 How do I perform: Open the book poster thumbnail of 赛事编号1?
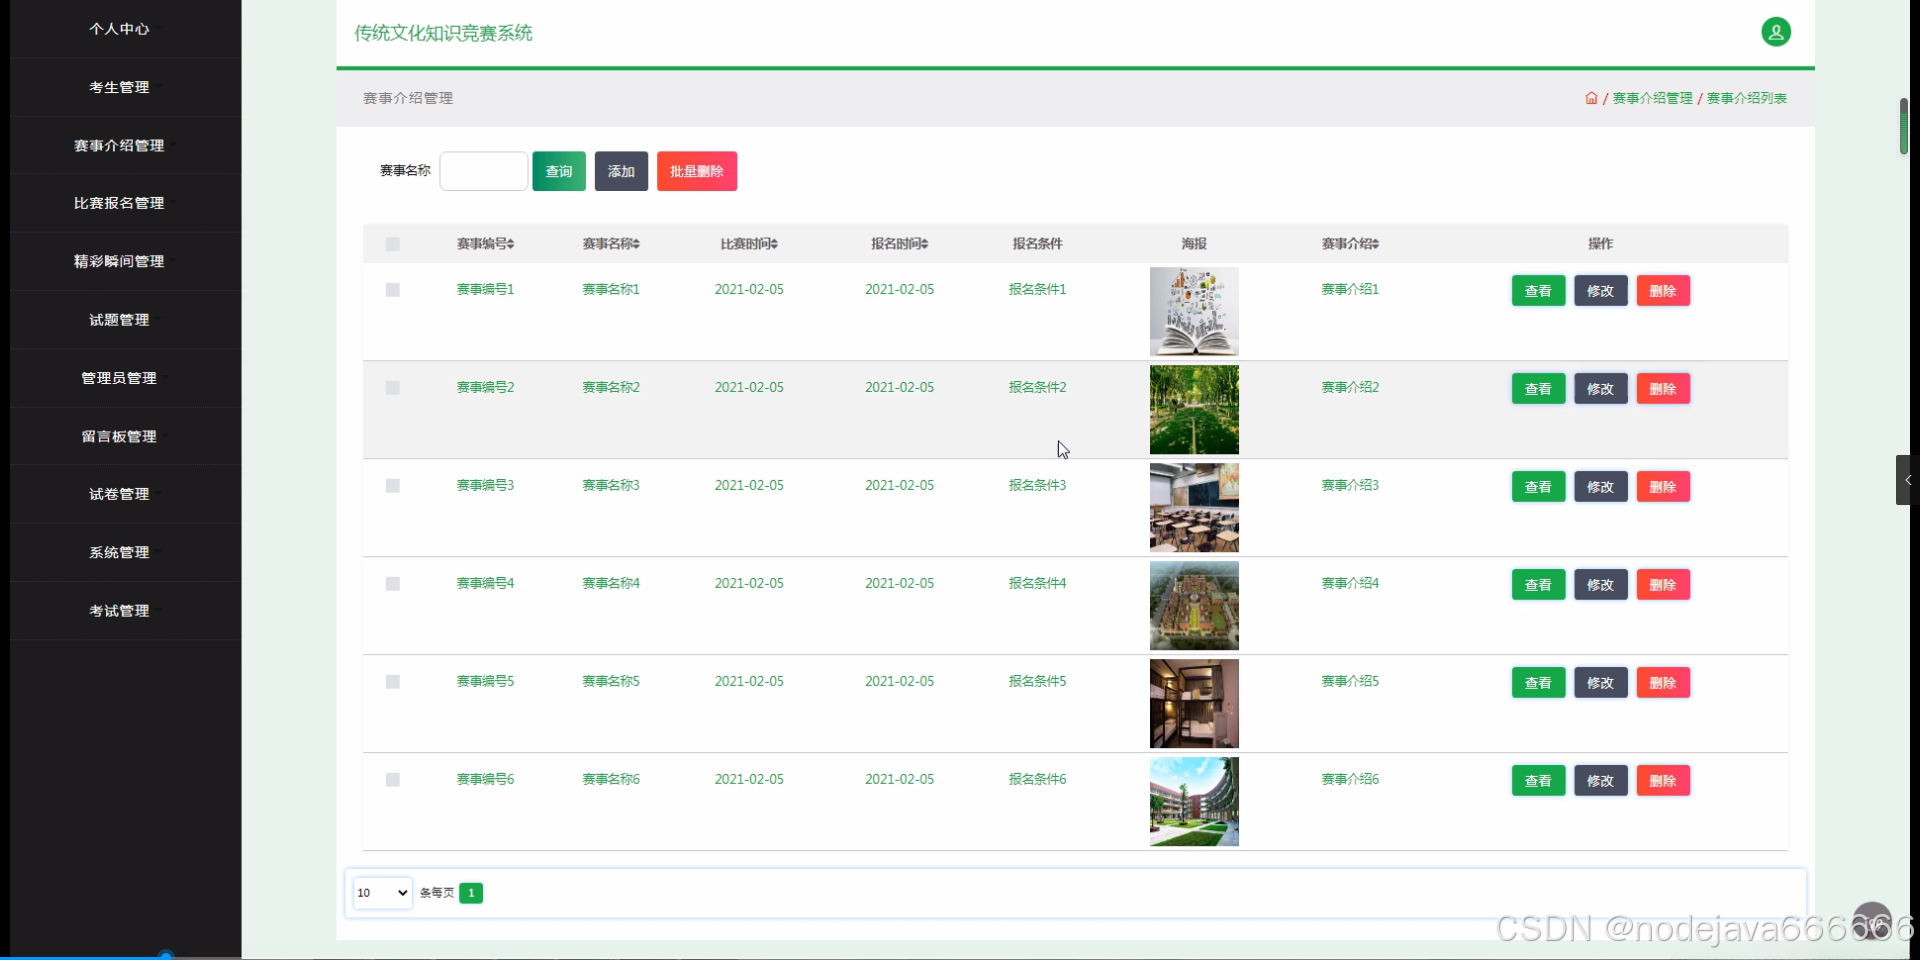pos(1194,311)
